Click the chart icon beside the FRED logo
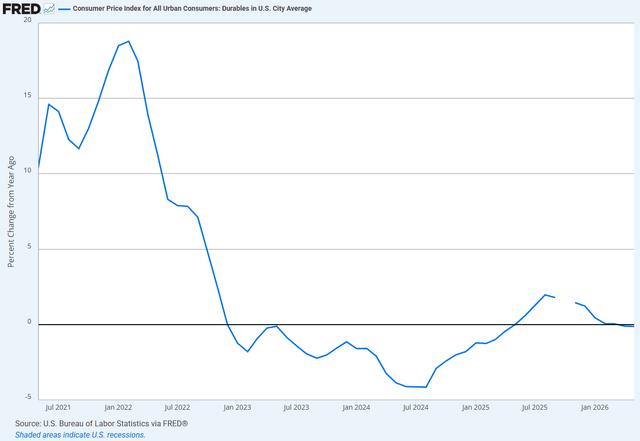 pyautogui.click(x=49, y=9)
